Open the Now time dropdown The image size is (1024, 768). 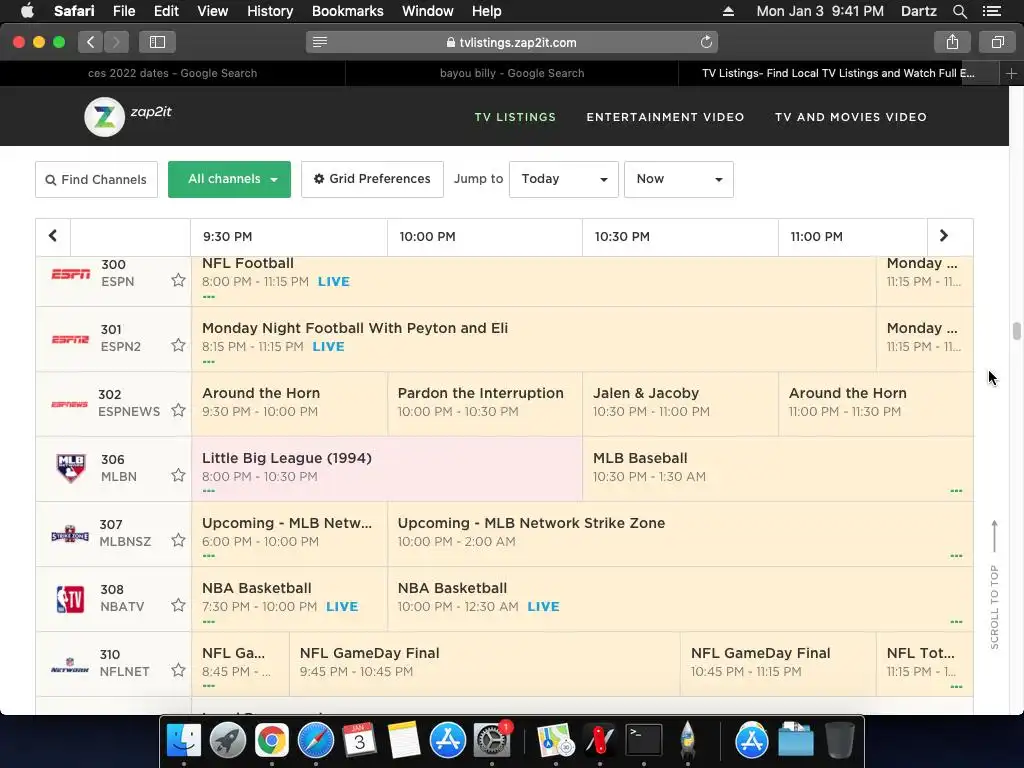point(679,179)
